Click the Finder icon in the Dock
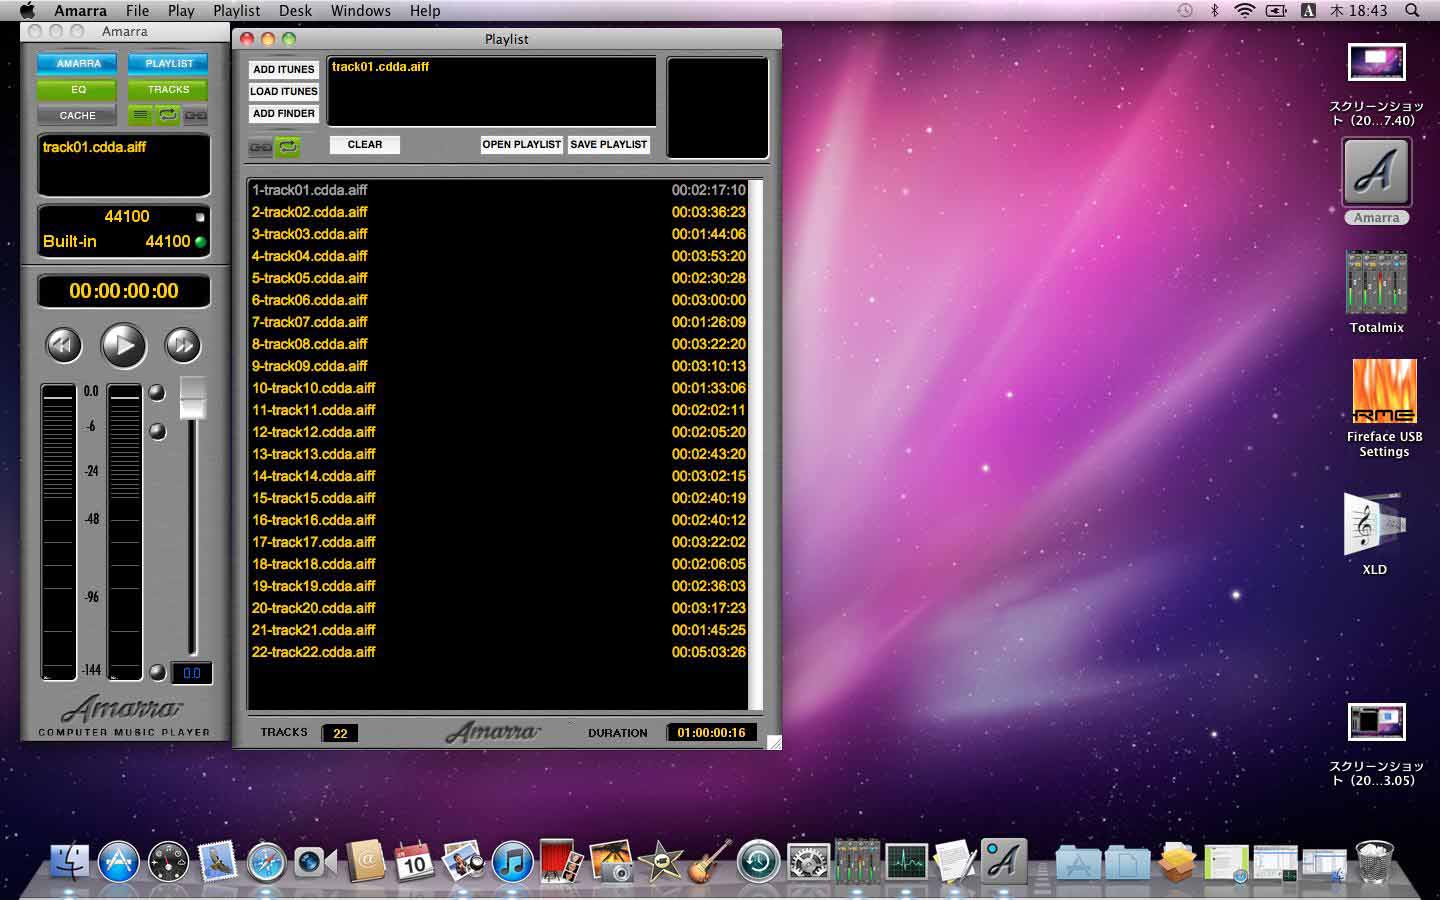 click(69, 861)
